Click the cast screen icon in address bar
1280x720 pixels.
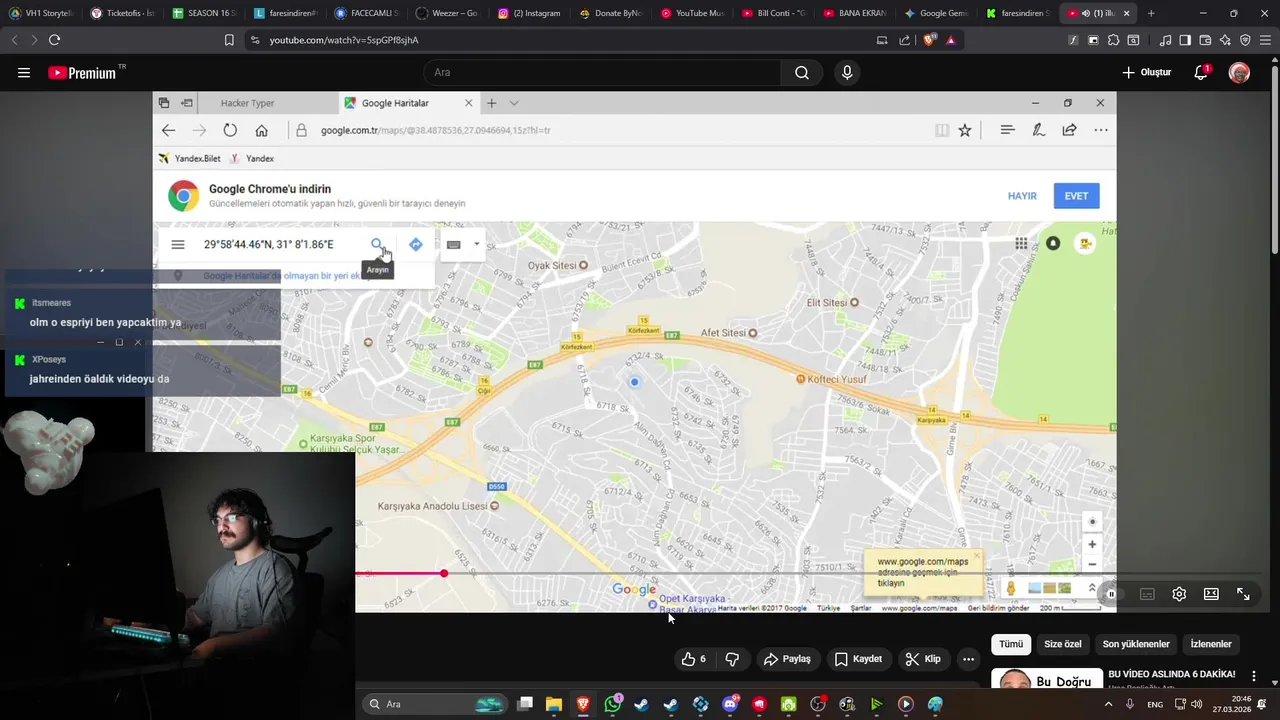tap(882, 40)
